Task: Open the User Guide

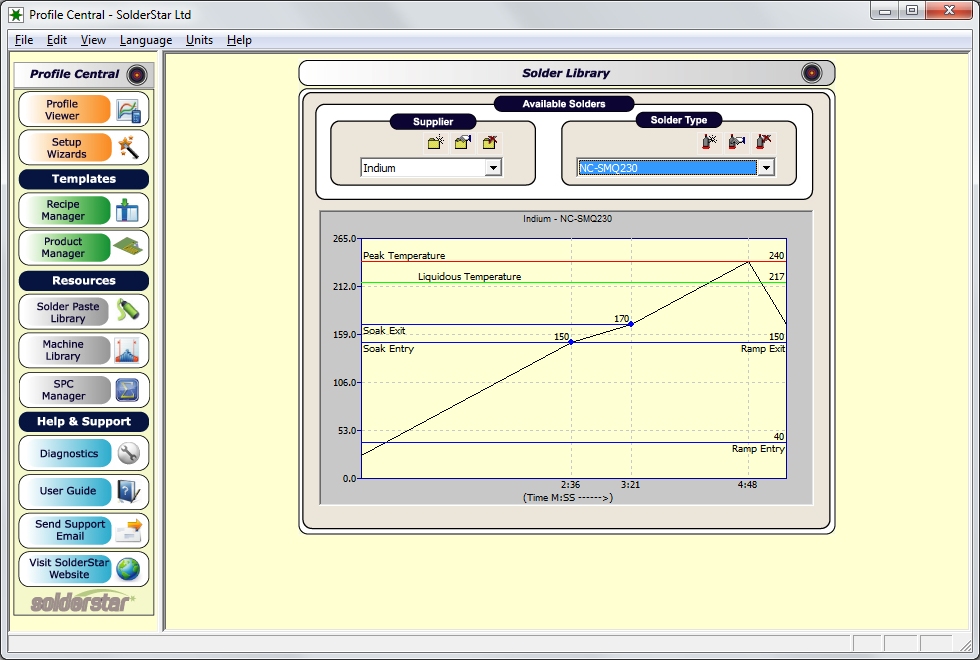Action: tap(84, 491)
